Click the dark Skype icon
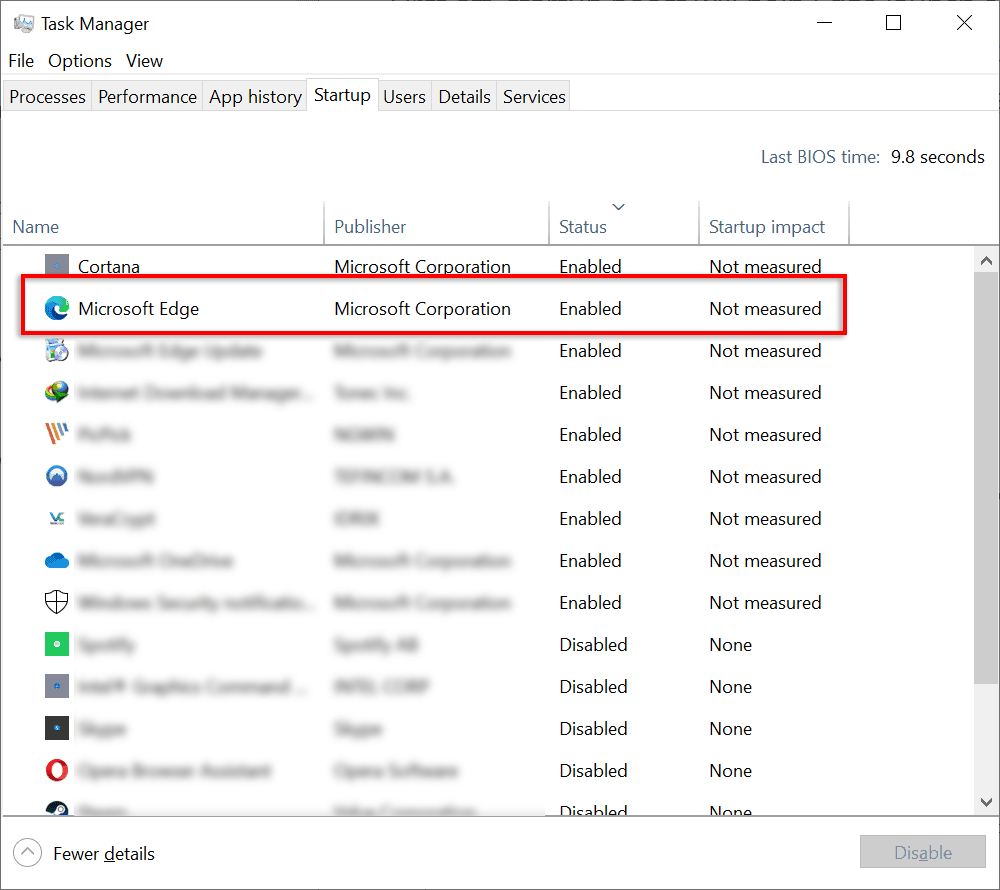Screen dimensions: 1000x890 (57, 728)
